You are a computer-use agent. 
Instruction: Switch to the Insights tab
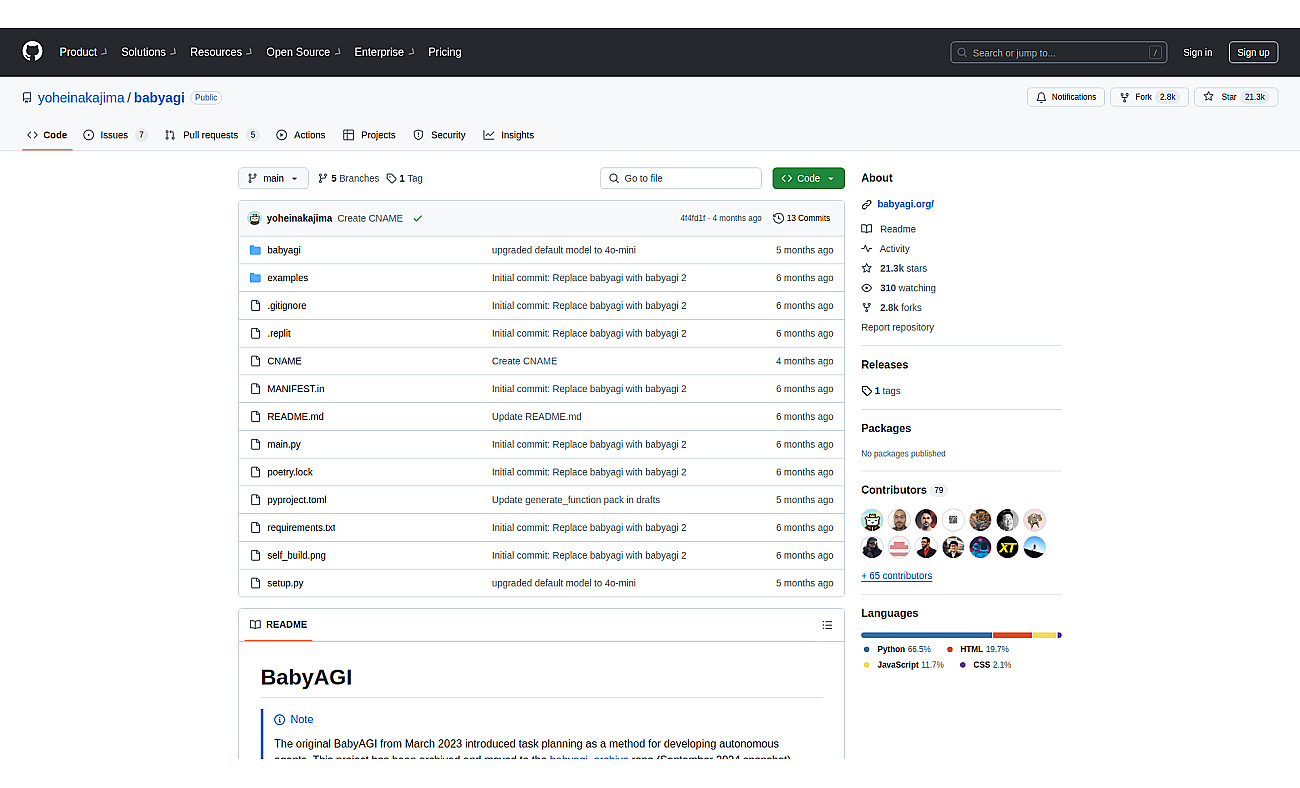508,135
